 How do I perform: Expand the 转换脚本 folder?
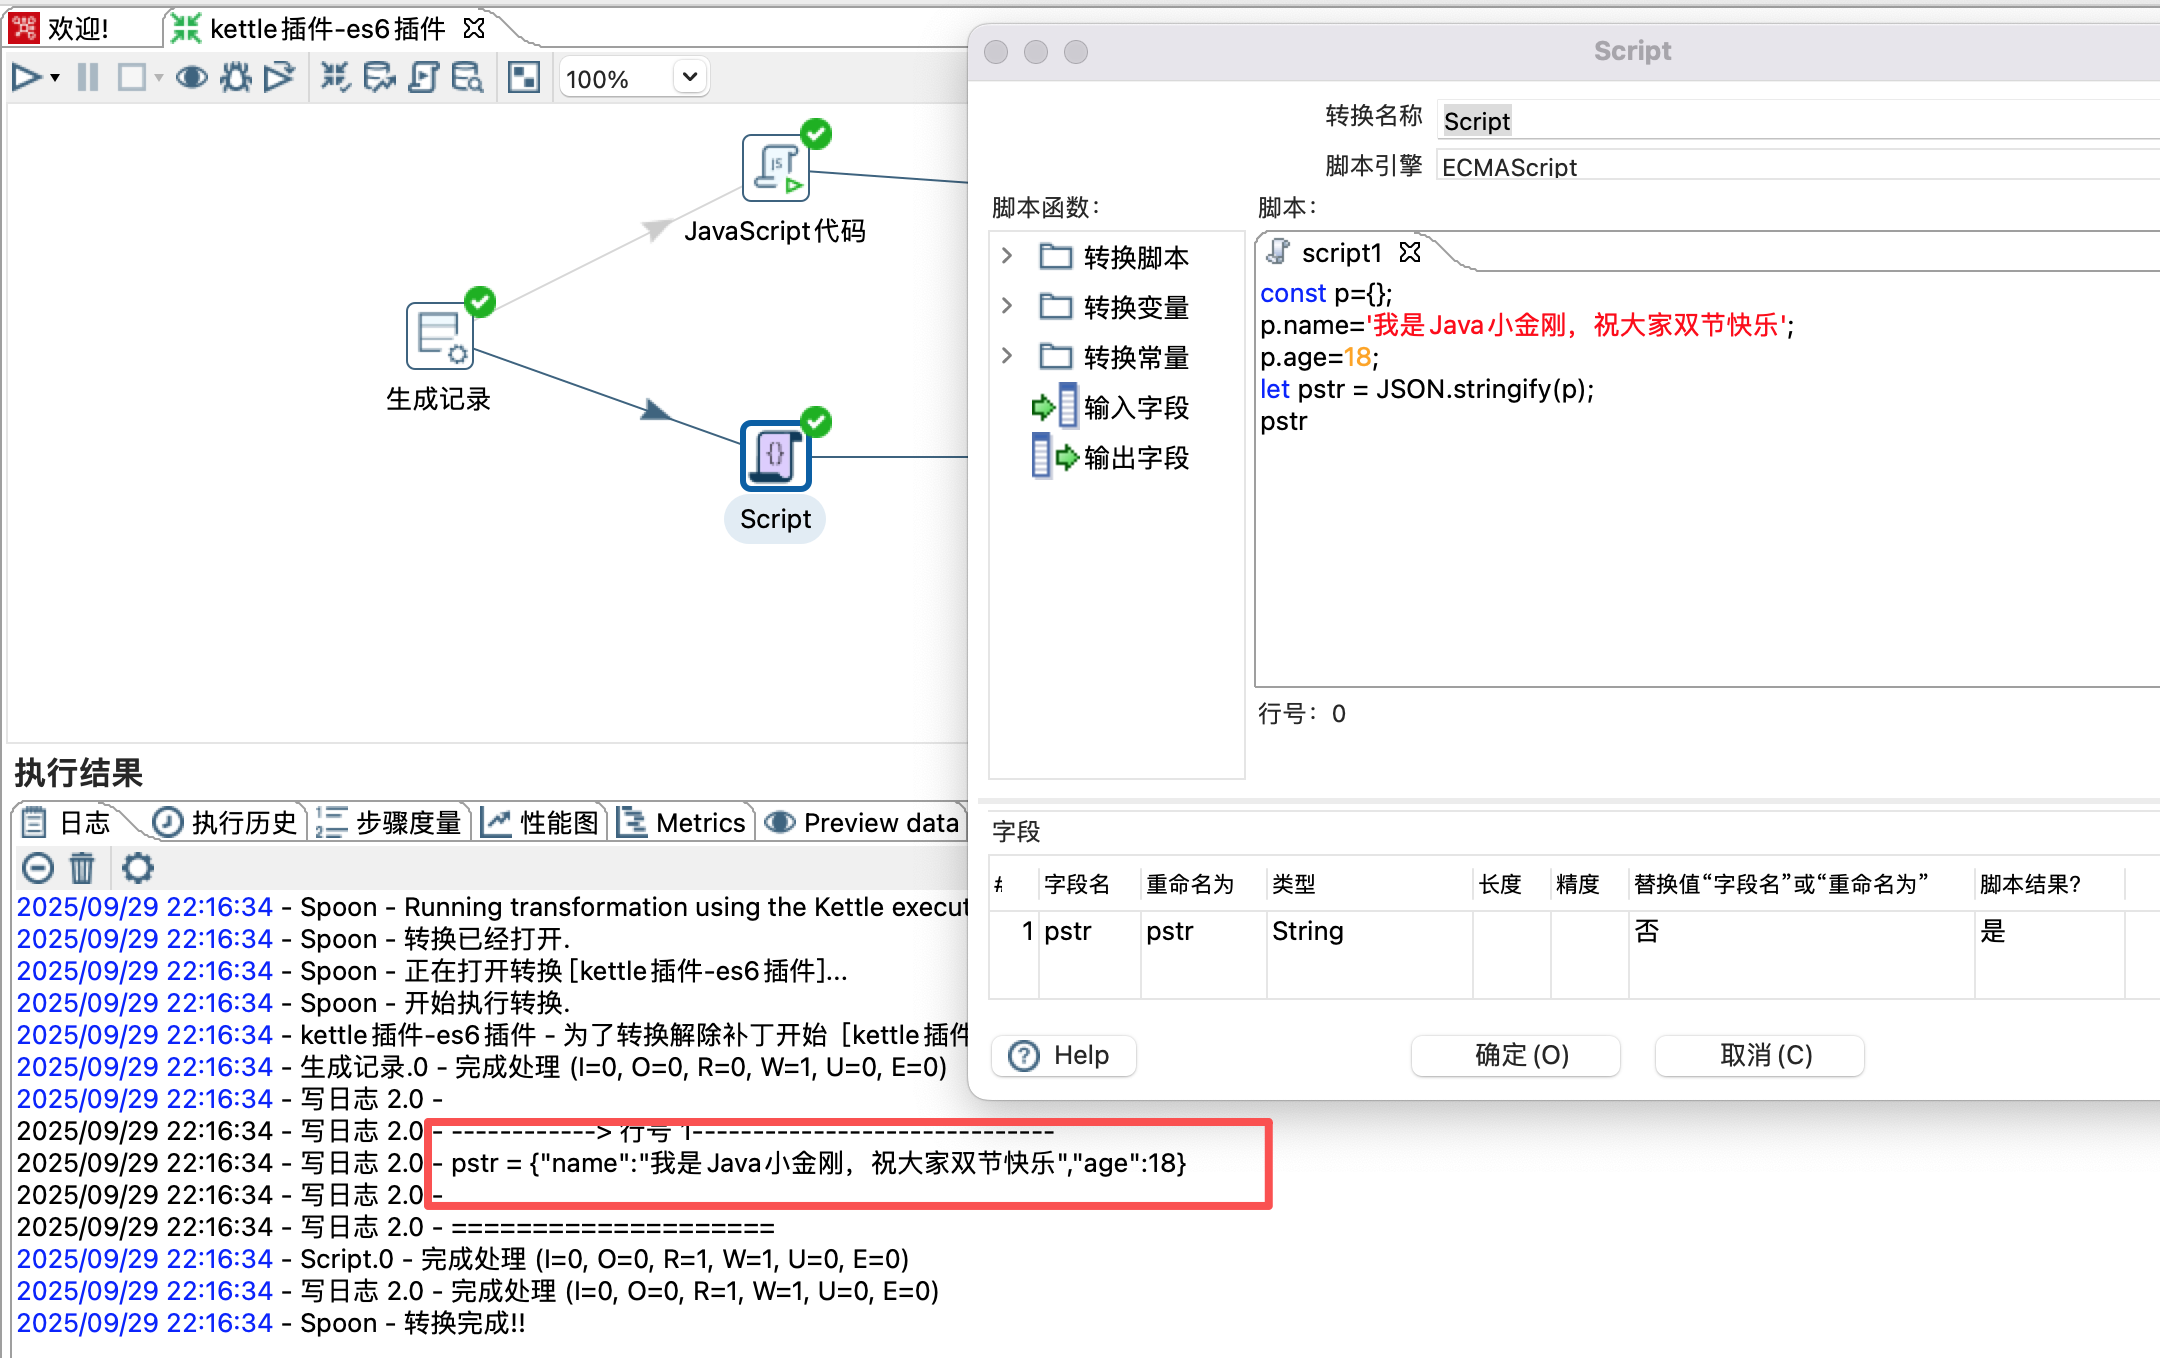pos(1007,256)
